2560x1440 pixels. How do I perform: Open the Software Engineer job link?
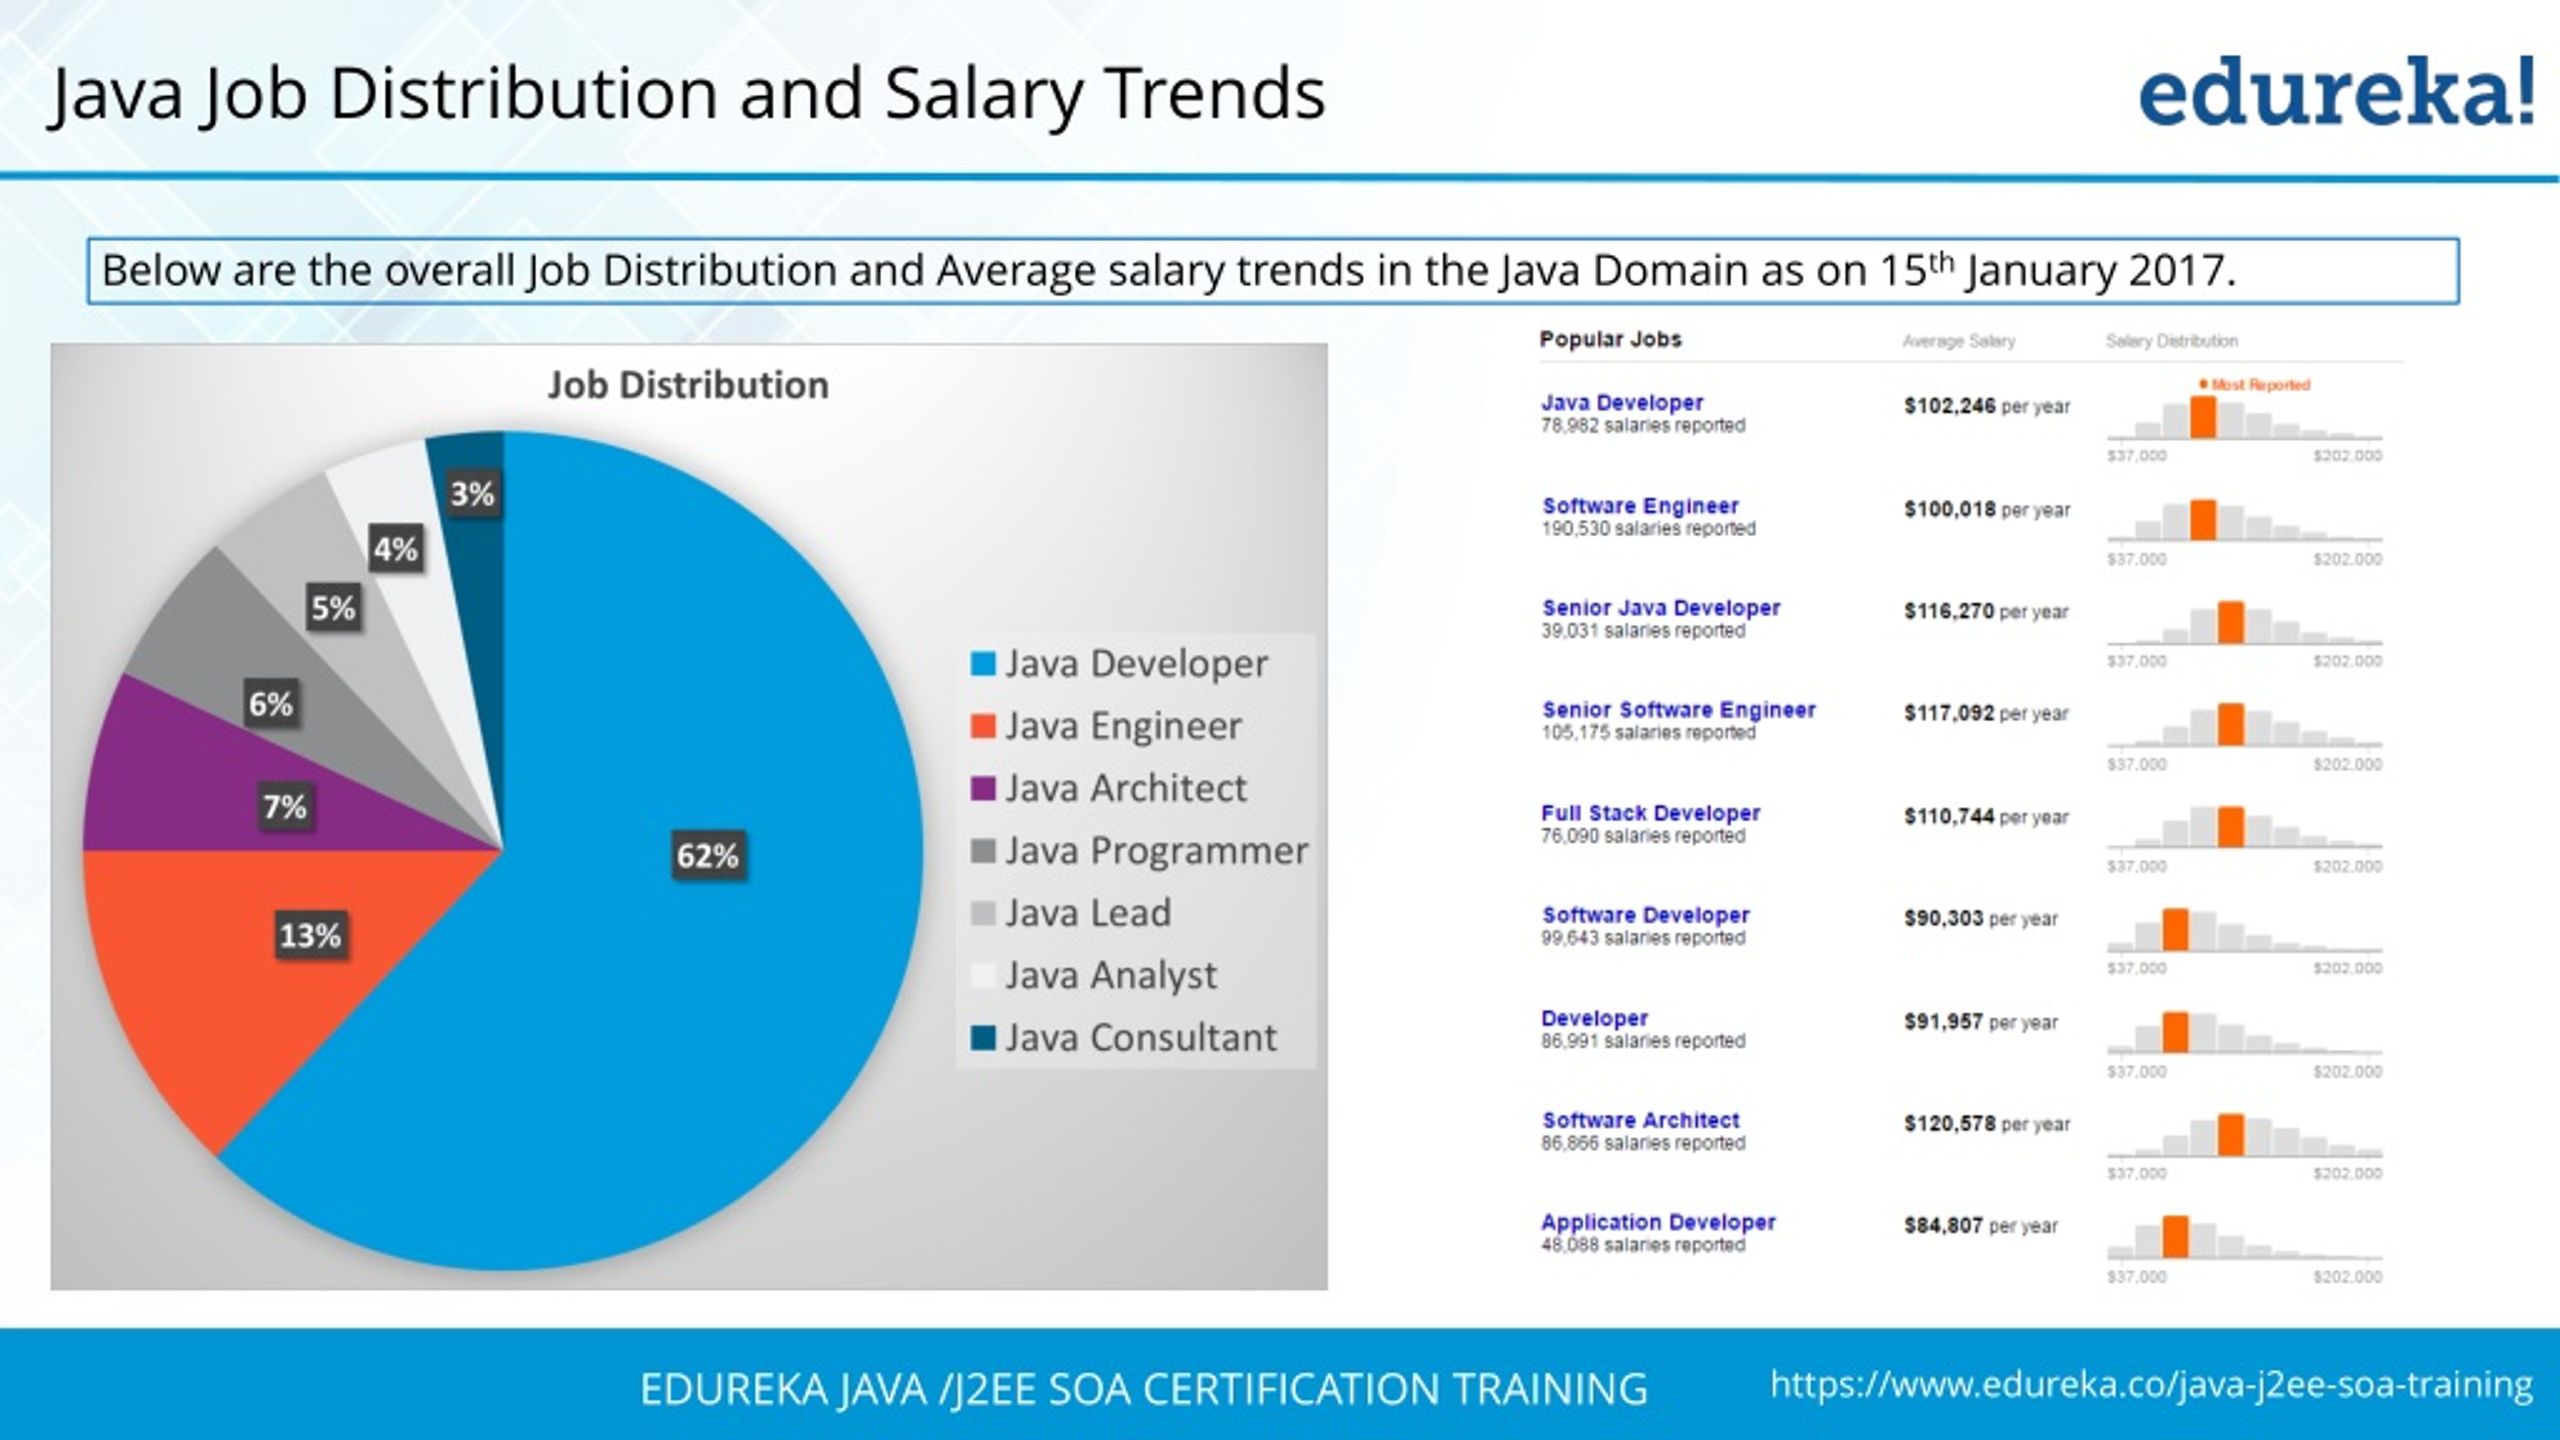click(1640, 506)
